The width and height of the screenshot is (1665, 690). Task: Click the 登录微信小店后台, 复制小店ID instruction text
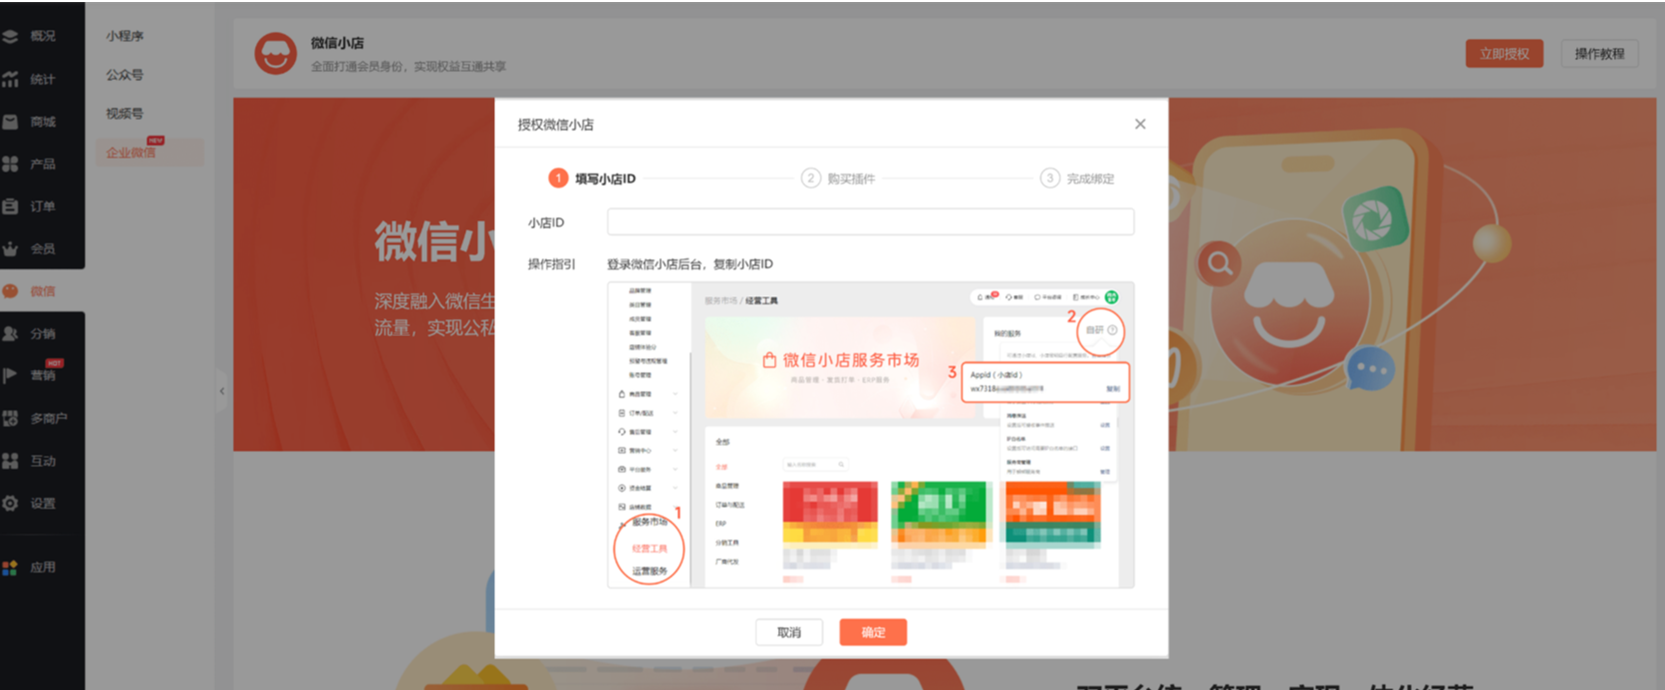[690, 264]
